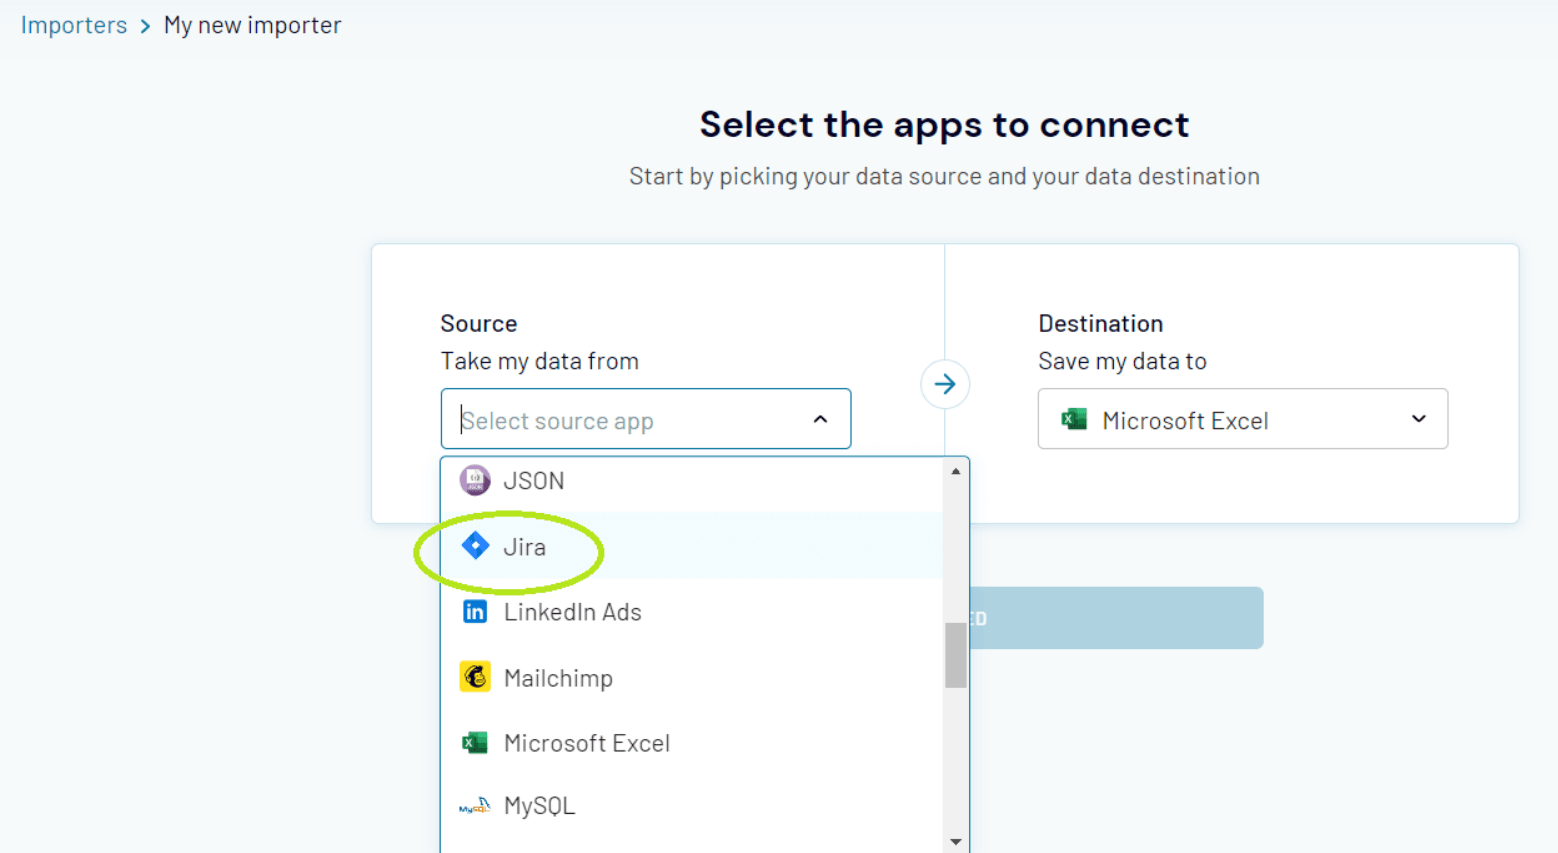Pick Mailchimp as source app
The height and width of the screenshot is (853, 1558).
coord(558,678)
